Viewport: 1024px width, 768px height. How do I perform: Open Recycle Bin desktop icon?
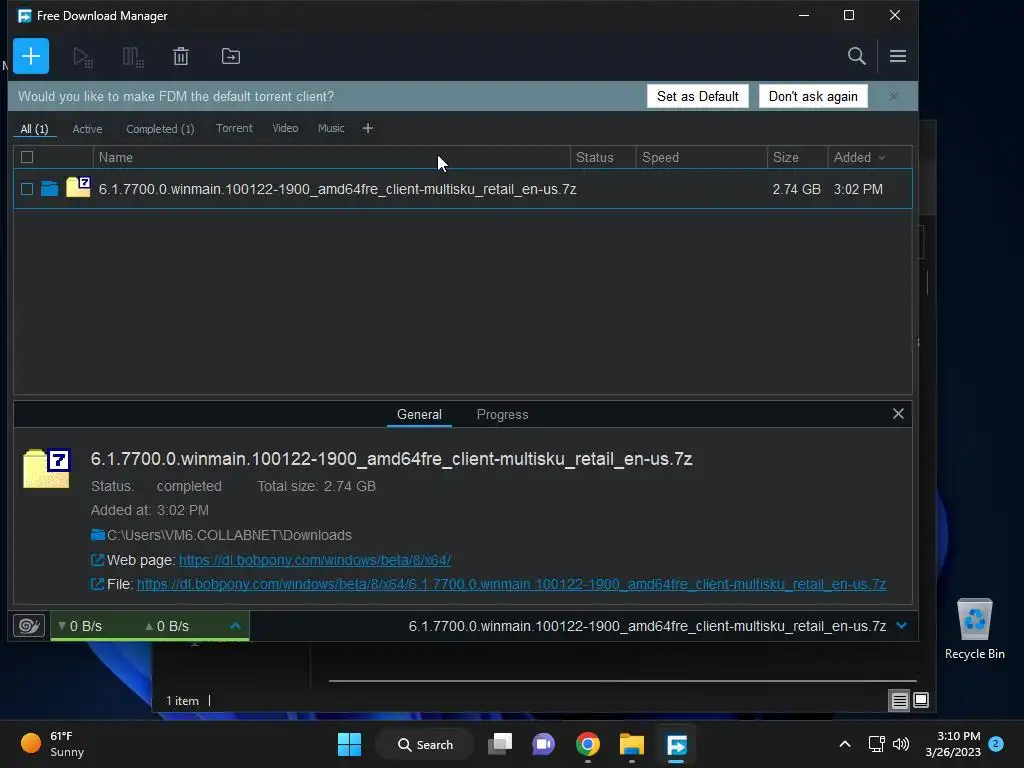974,629
